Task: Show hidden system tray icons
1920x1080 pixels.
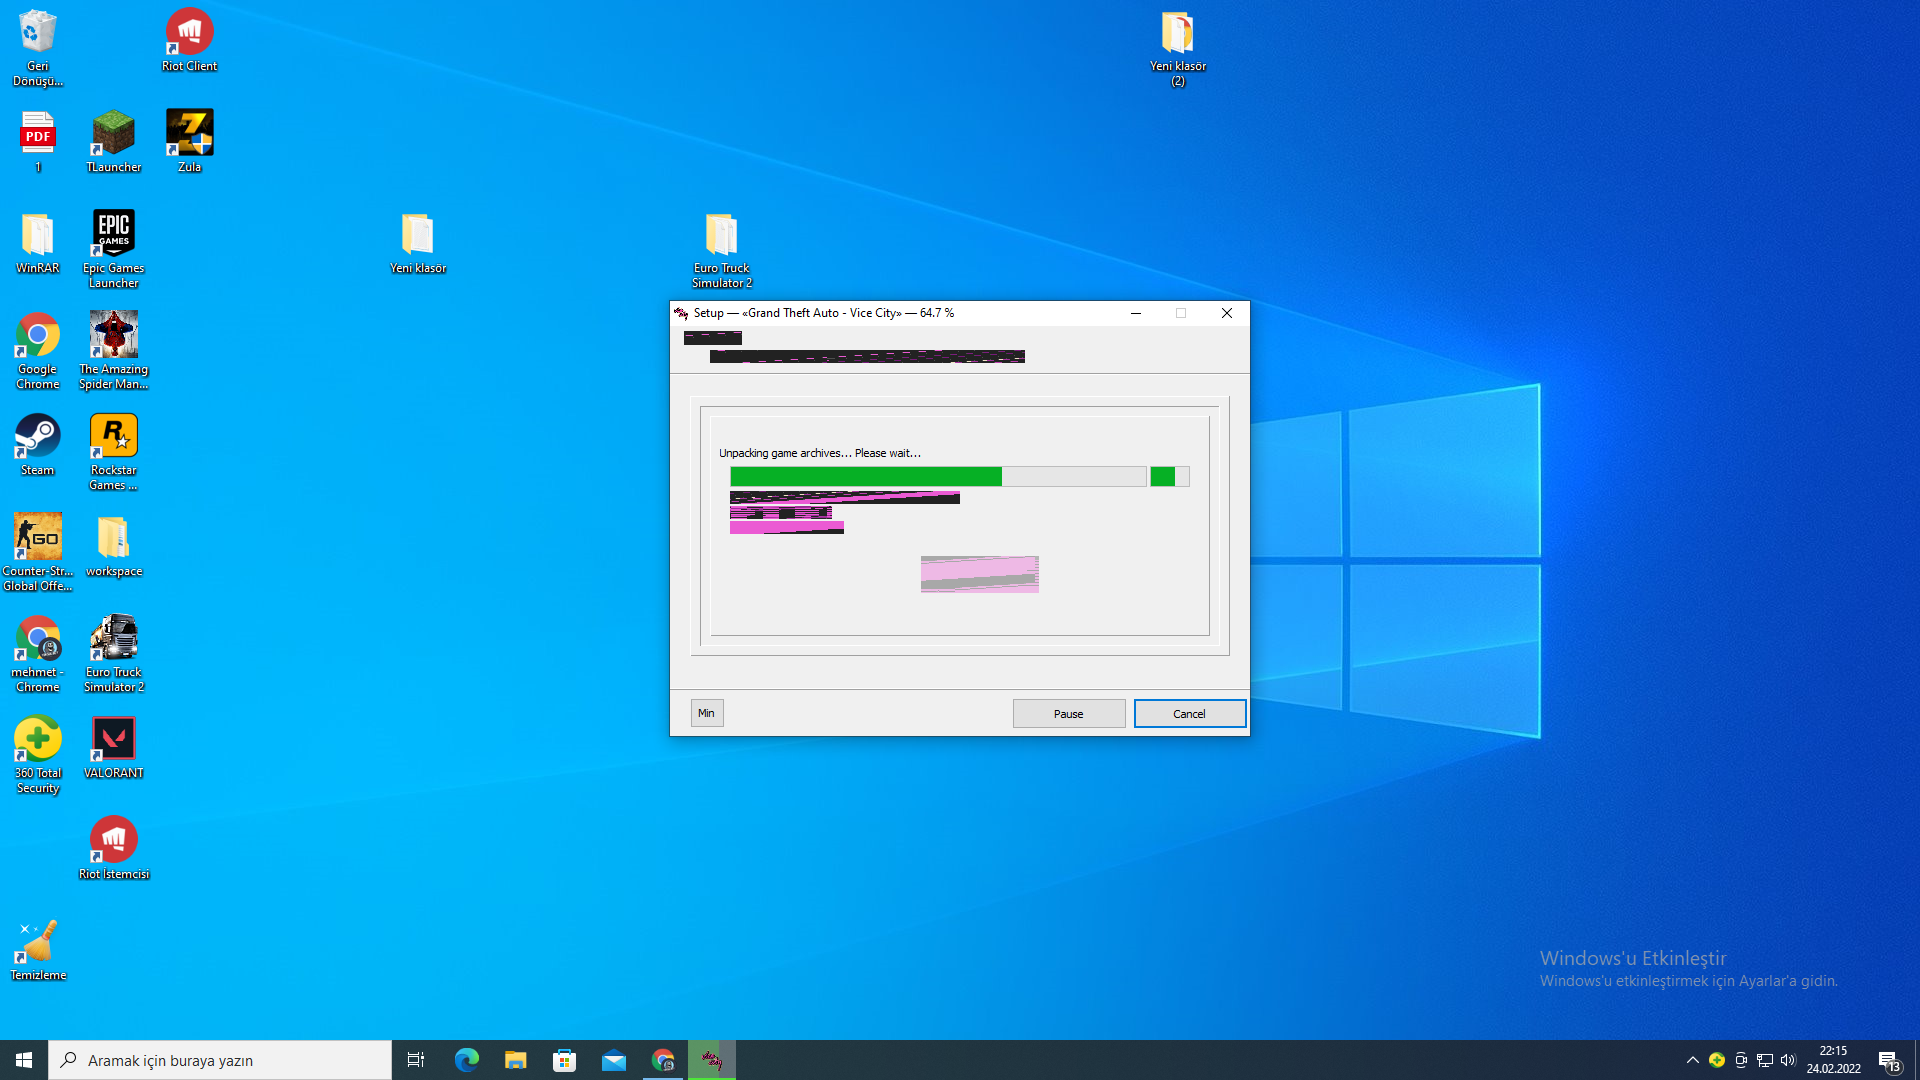Action: point(1692,1060)
